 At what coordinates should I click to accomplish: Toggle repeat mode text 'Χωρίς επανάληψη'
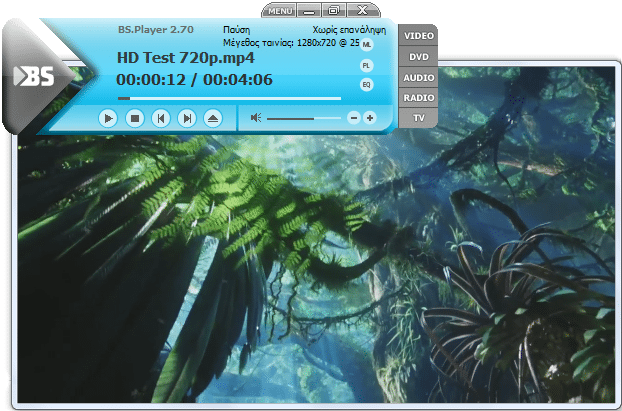tap(349, 30)
